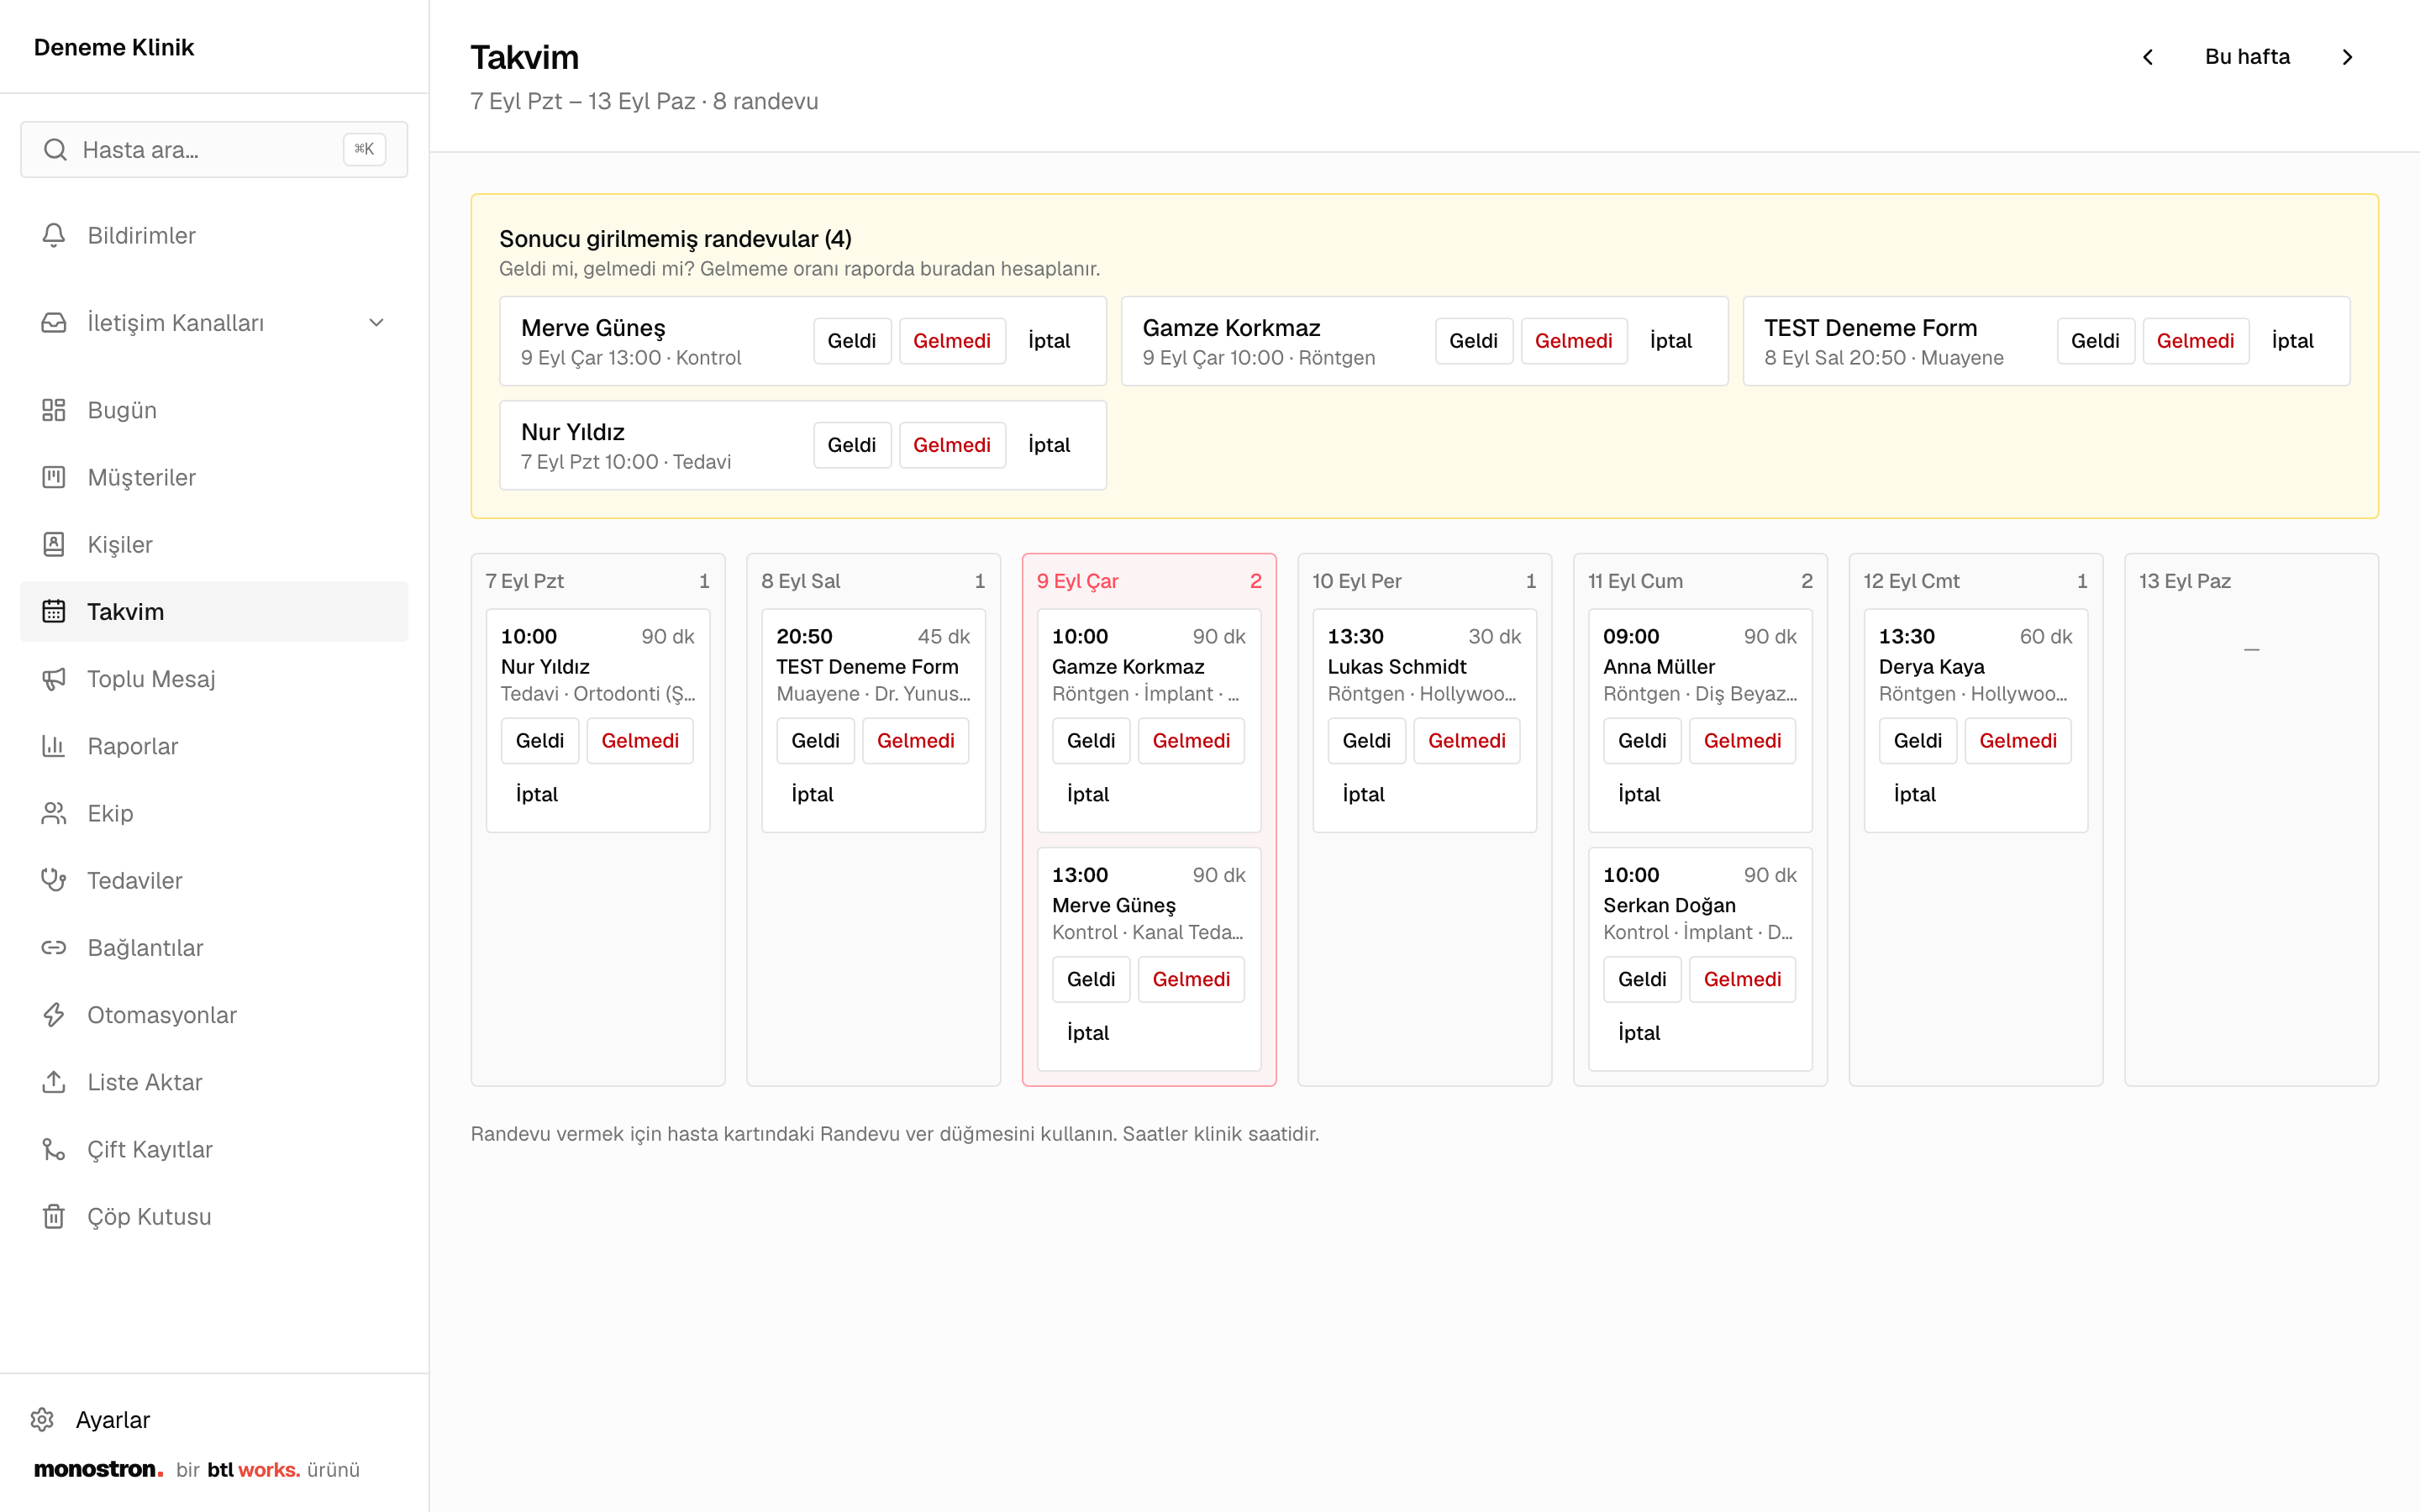Click the btl works link
The image size is (2420, 1512).
(x=254, y=1469)
